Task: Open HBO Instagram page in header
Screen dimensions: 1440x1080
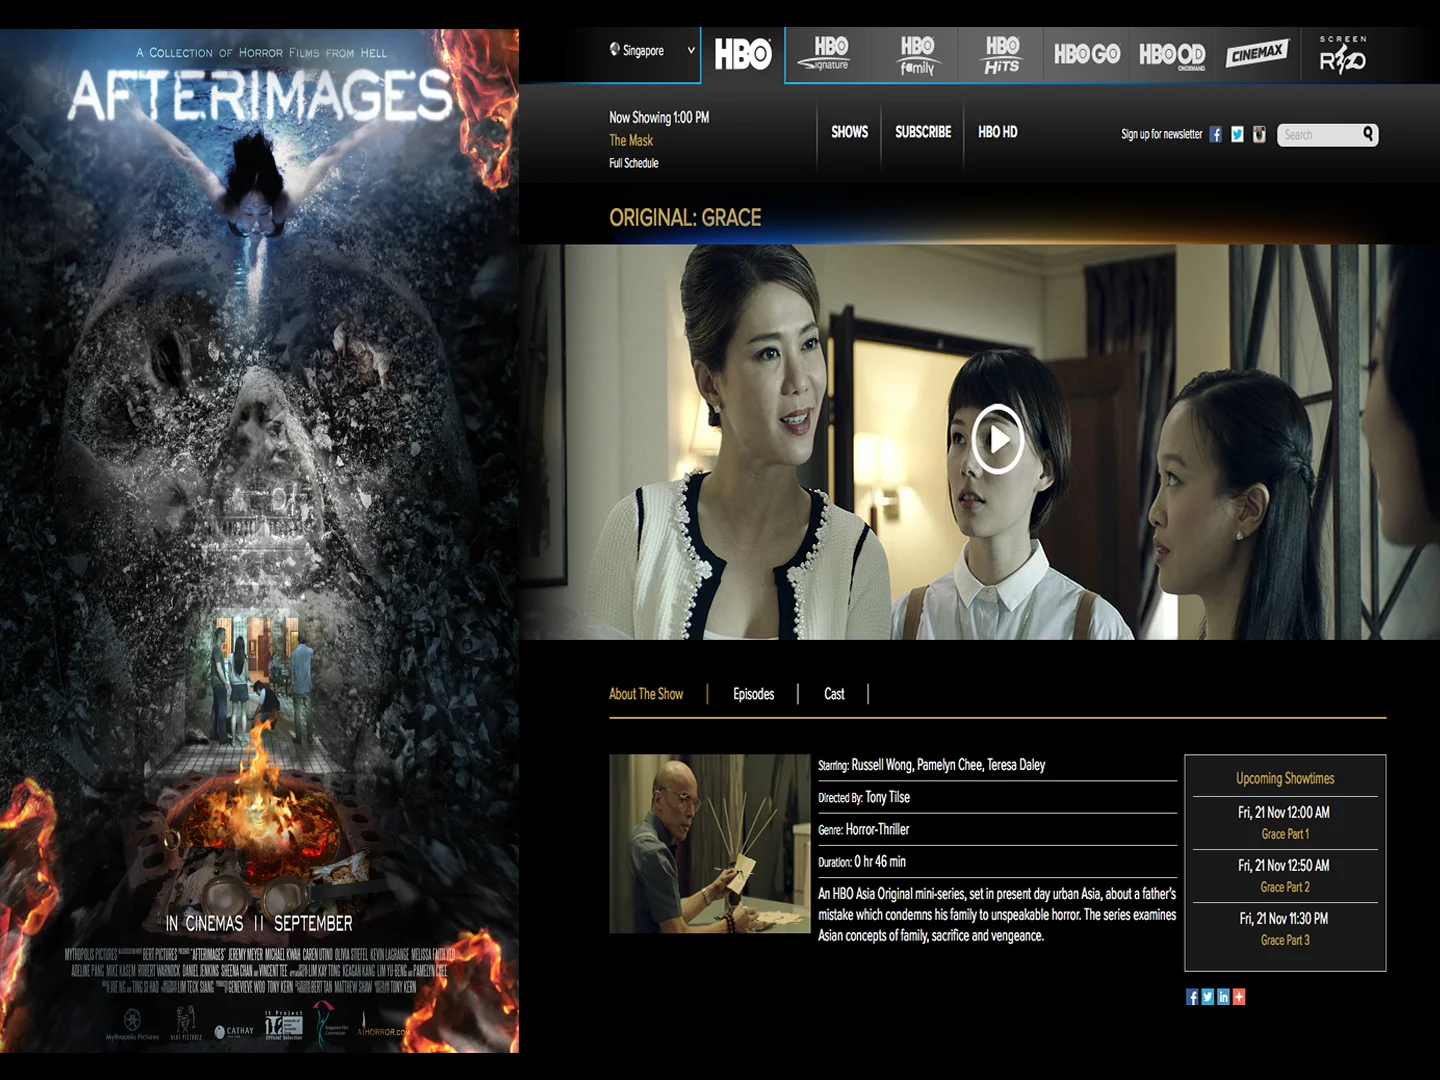Action: click(x=1259, y=134)
